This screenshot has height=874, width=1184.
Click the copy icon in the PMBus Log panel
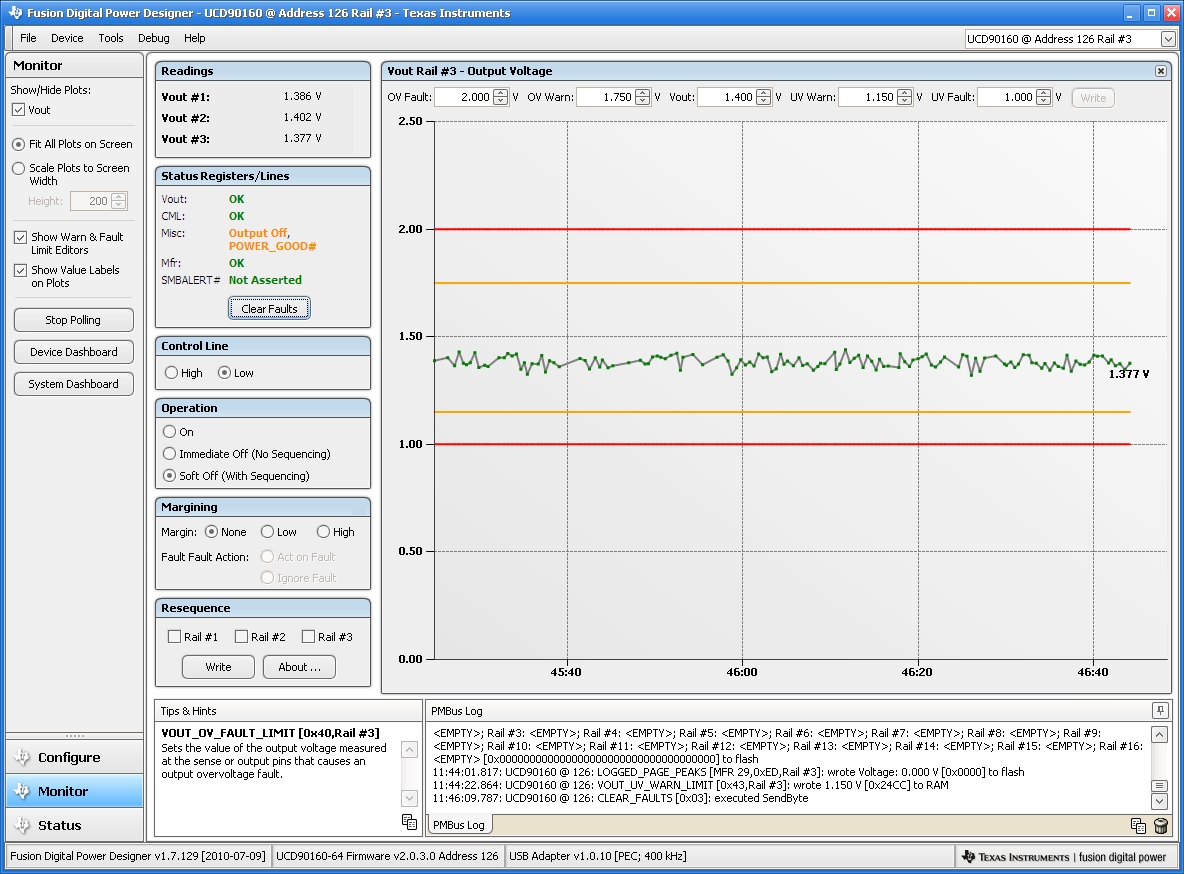(x=1138, y=826)
